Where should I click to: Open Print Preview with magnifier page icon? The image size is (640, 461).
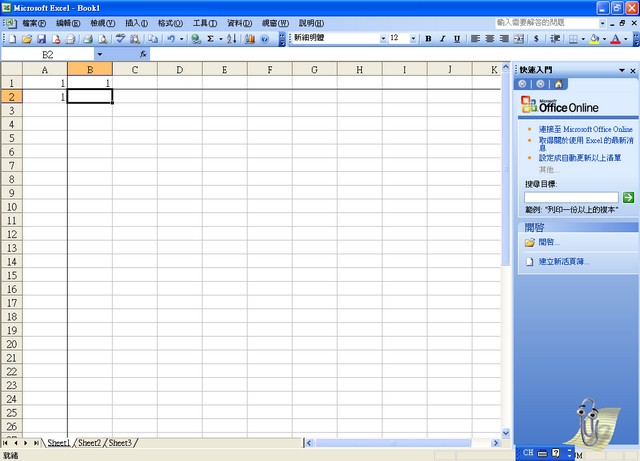point(103,39)
